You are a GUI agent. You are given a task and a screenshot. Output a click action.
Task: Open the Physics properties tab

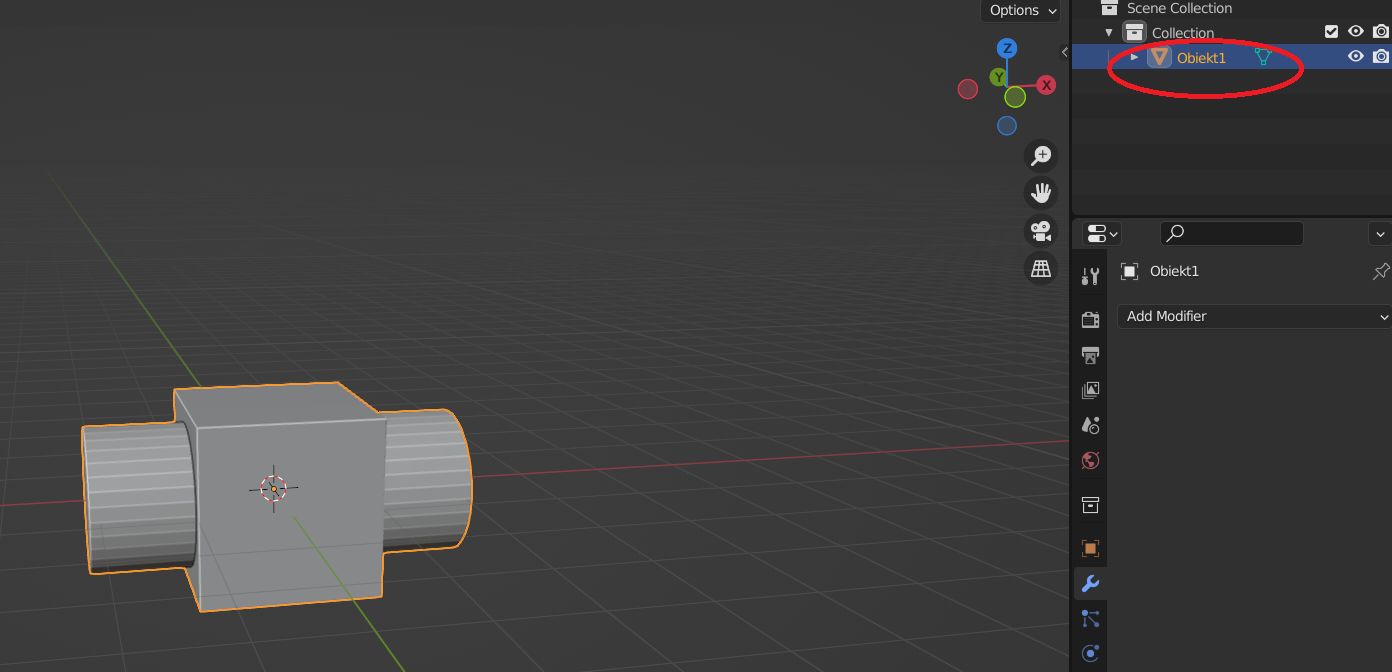(x=1090, y=654)
